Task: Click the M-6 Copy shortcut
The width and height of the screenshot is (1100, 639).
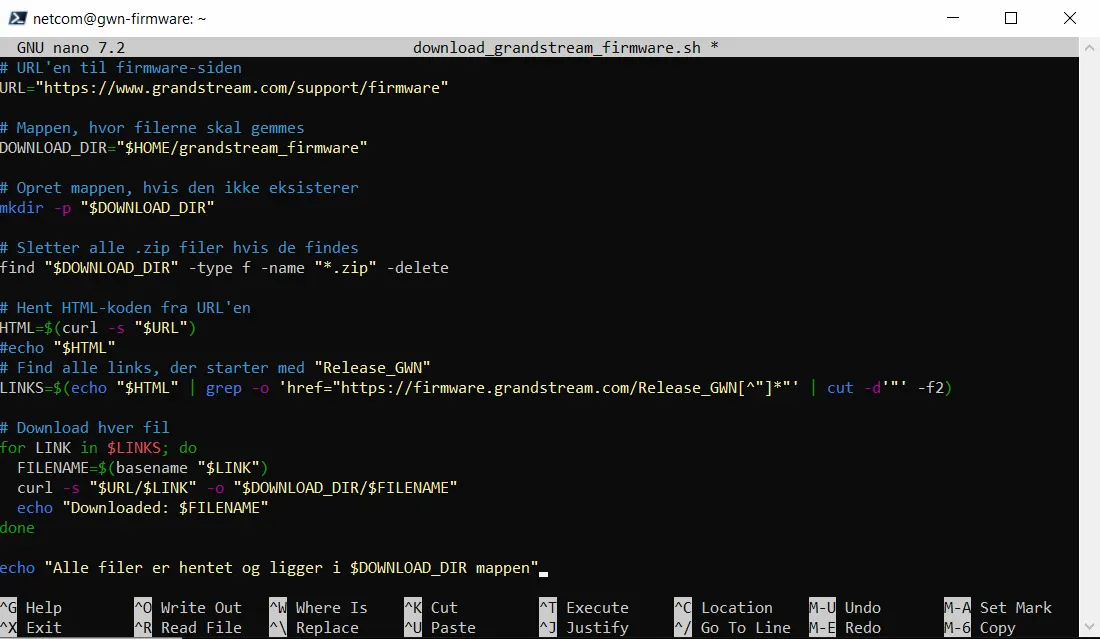Action: tap(979, 628)
